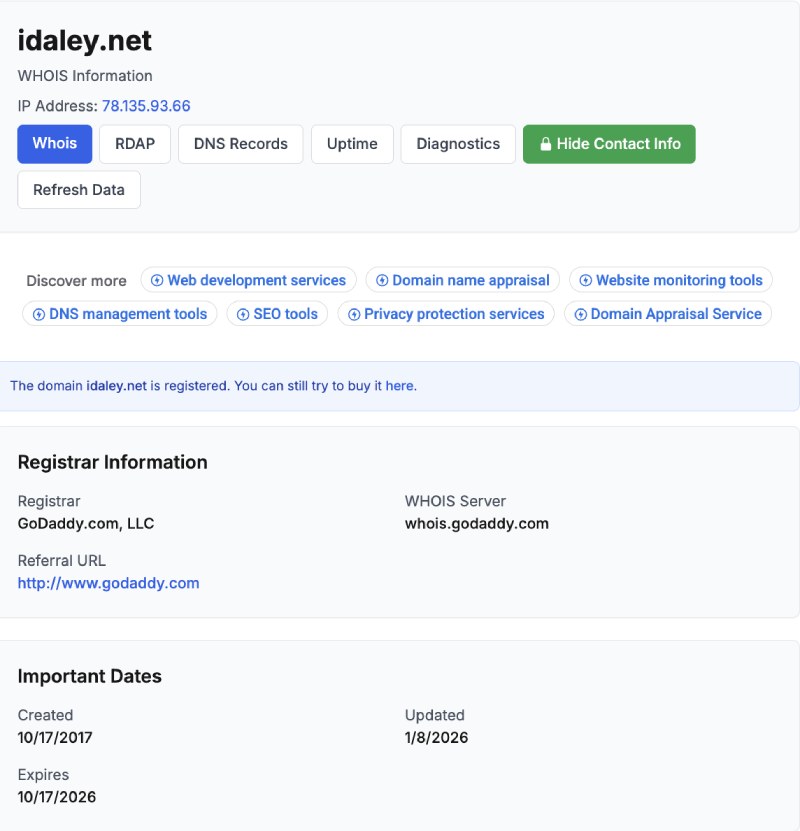The height and width of the screenshot is (831, 800).
Task: Click arrow icon beside SEO tools
Action: point(243,314)
